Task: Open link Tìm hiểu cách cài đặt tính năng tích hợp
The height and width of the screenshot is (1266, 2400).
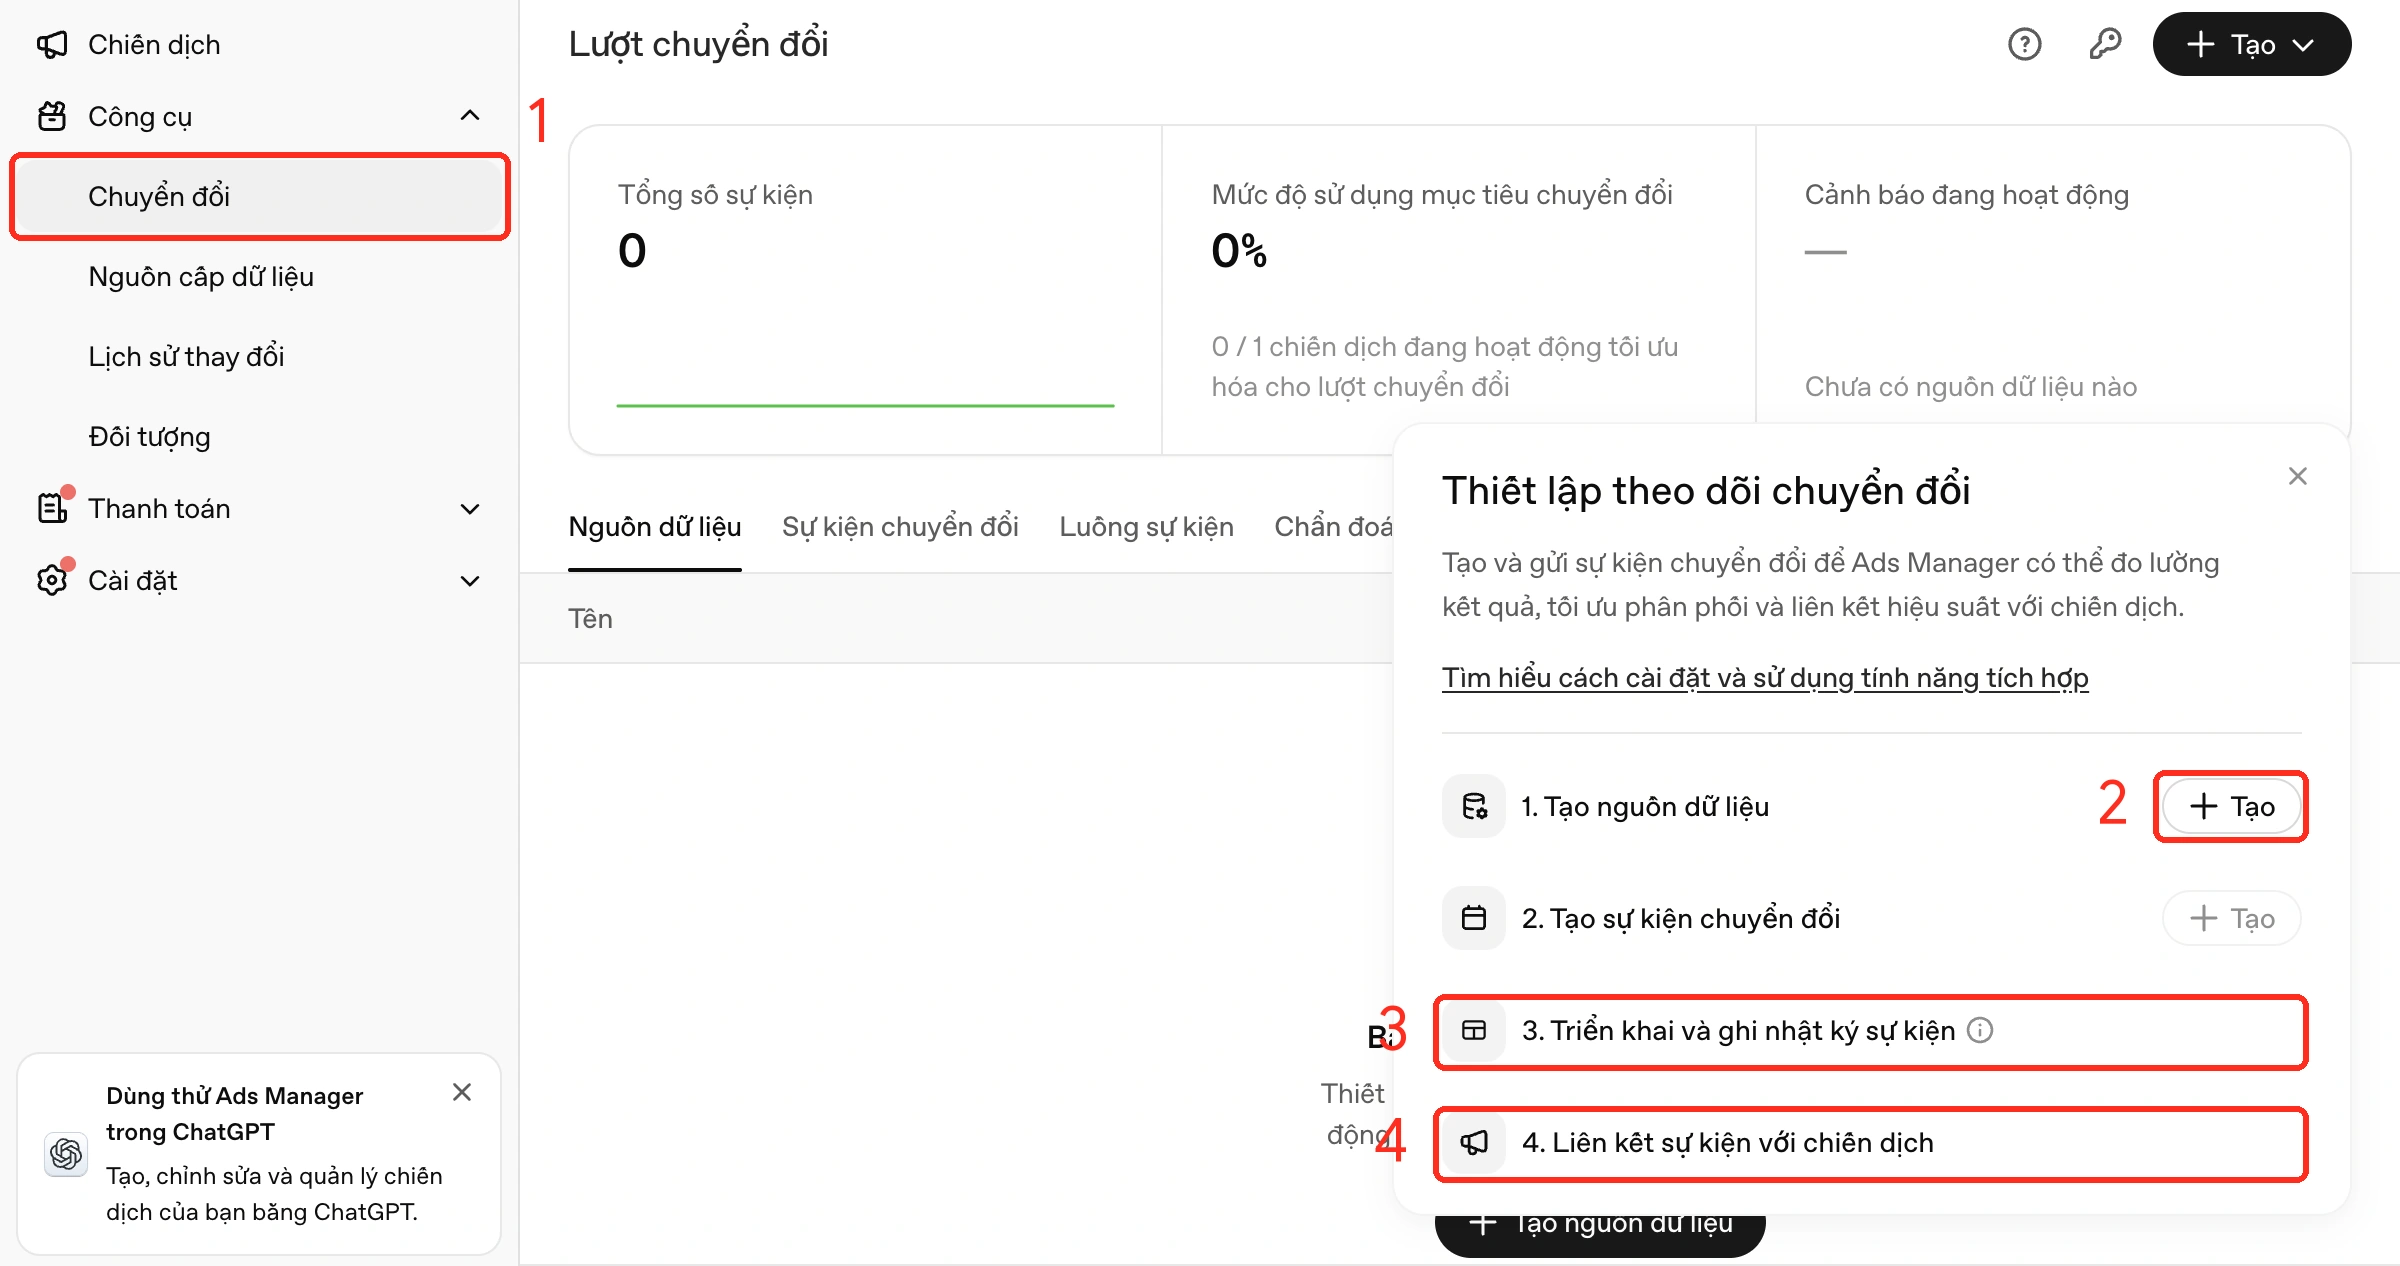Action: [x=1765, y=677]
